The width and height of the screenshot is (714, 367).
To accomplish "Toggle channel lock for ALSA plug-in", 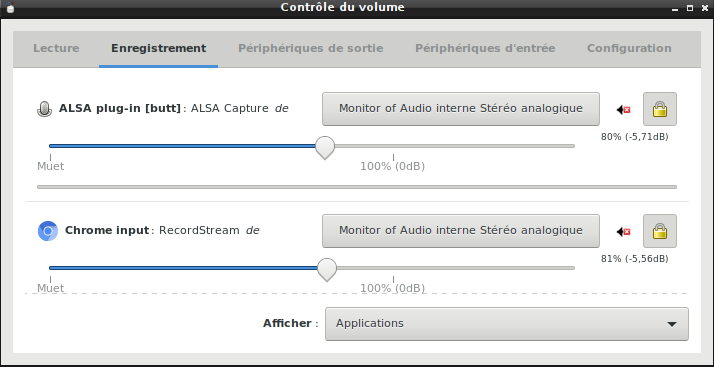I will tap(660, 109).
